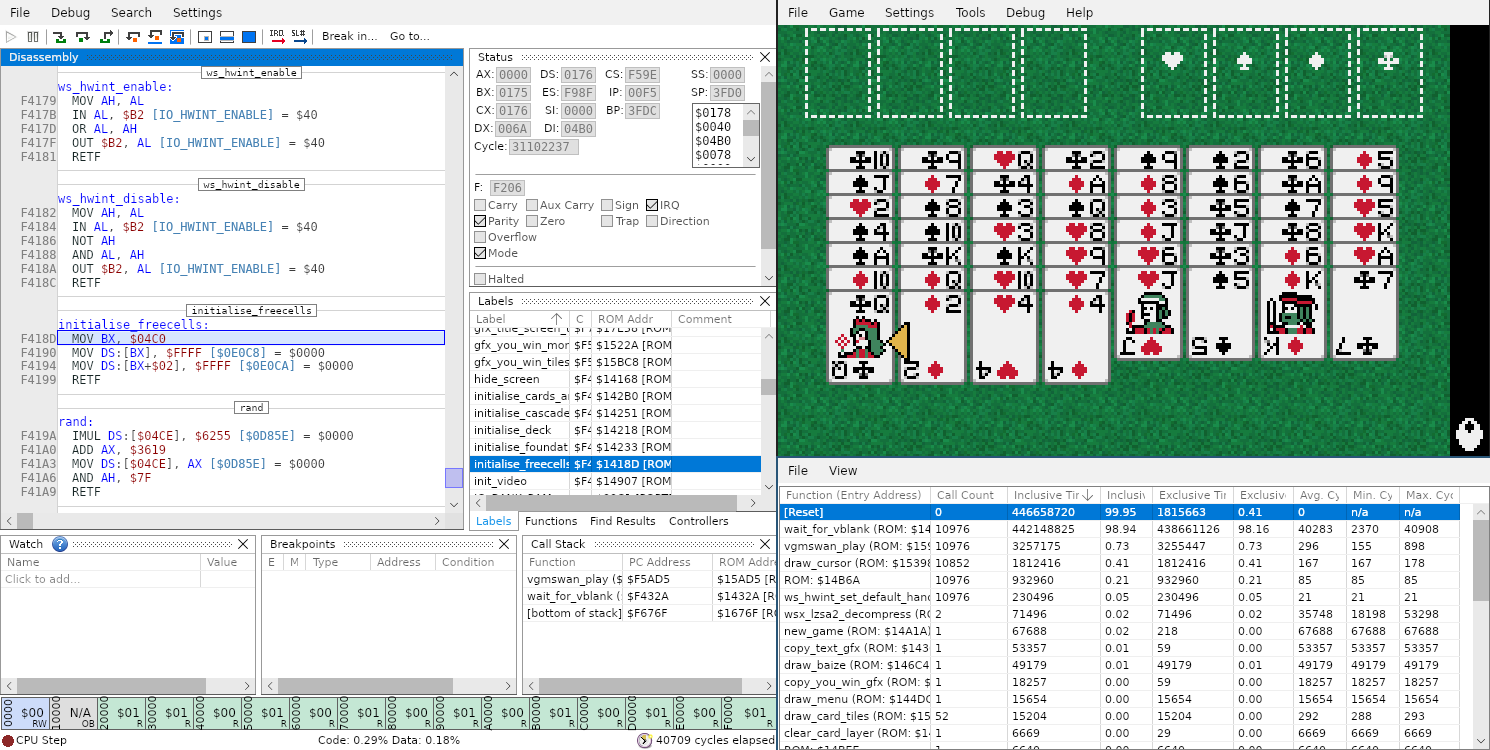Click the green Step Into icon

point(59,37)
